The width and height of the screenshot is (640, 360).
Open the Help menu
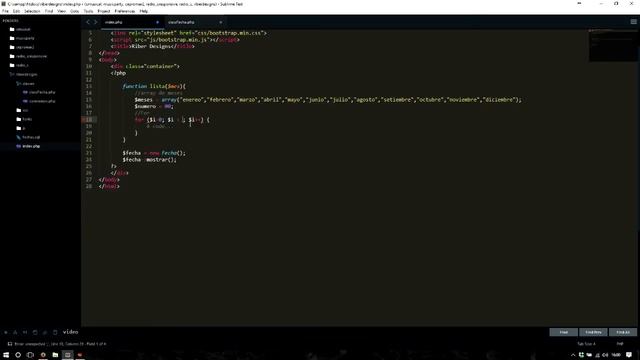pyautogui.click(x=144, y=11)
